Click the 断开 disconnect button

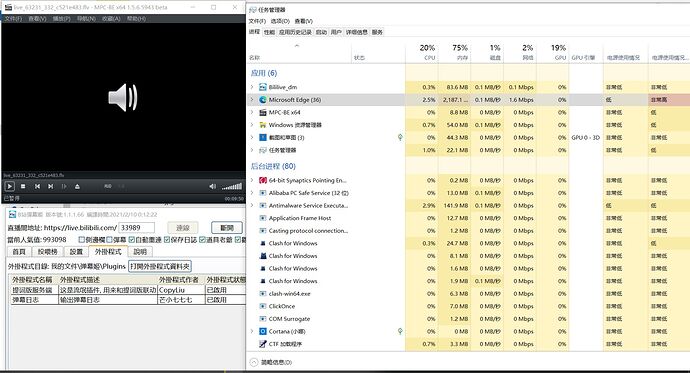coord(227,228)
